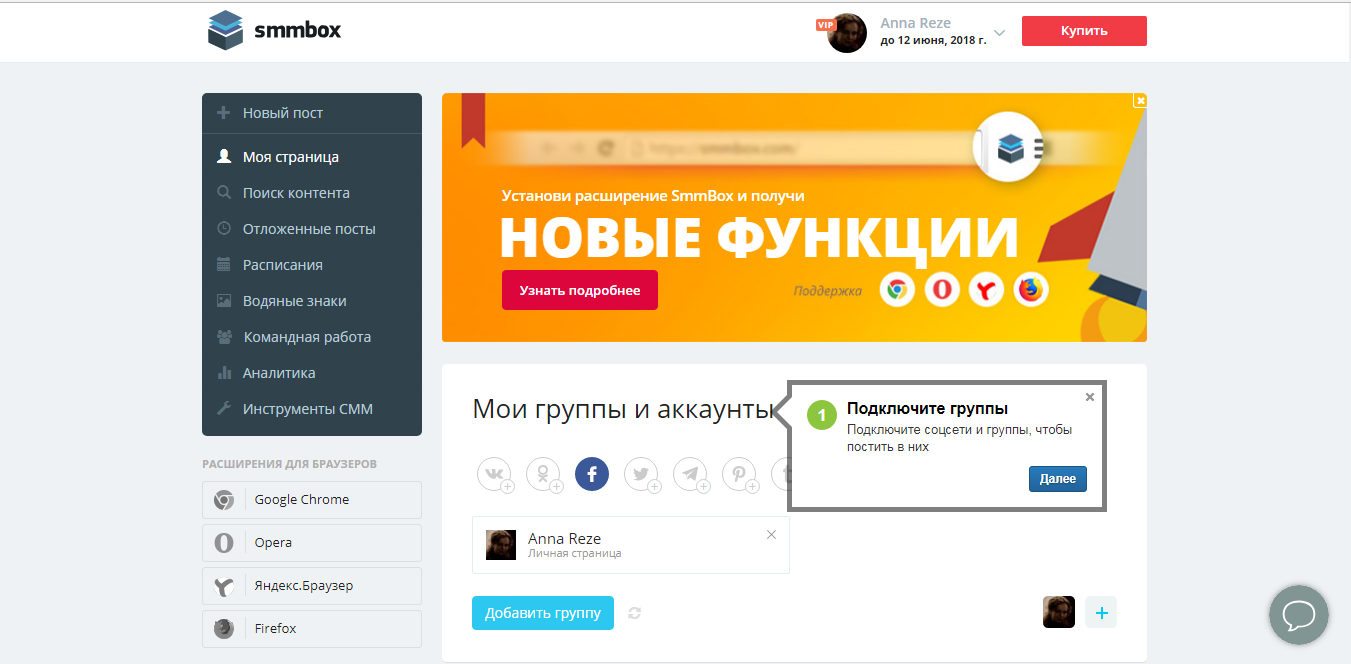Open the account dropdown for Anna Reze
Image resolution: width=1351 pixels, height=664 pixels.
tap(997, 33)
